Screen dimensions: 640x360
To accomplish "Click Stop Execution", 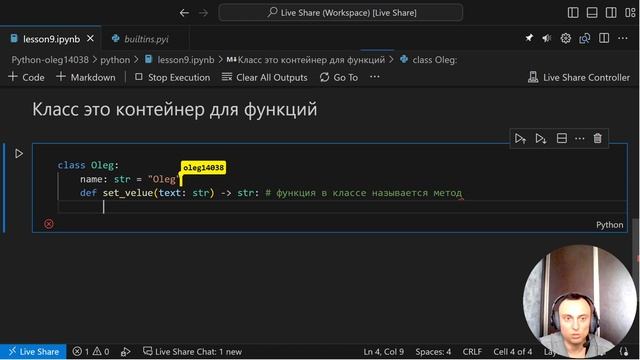I will [x=172, y=77].
